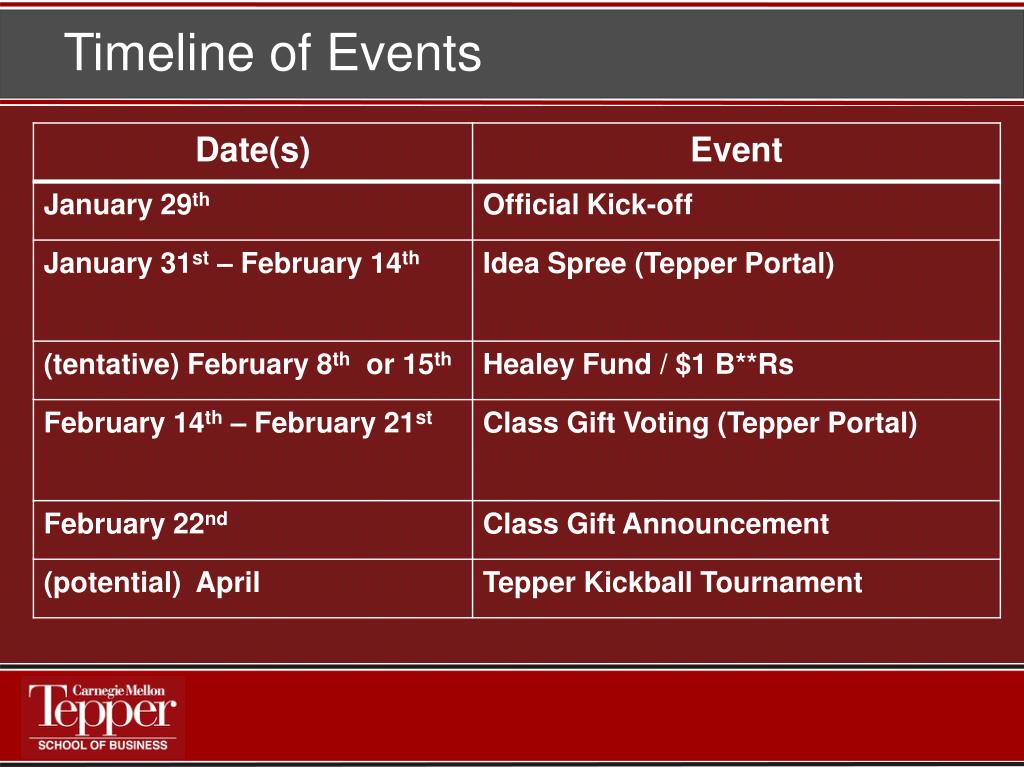This screenshot has width=1024, height=768.
Task: Click Class Gift Voting (Tepper Portal) cell
Action: [736, 450]
